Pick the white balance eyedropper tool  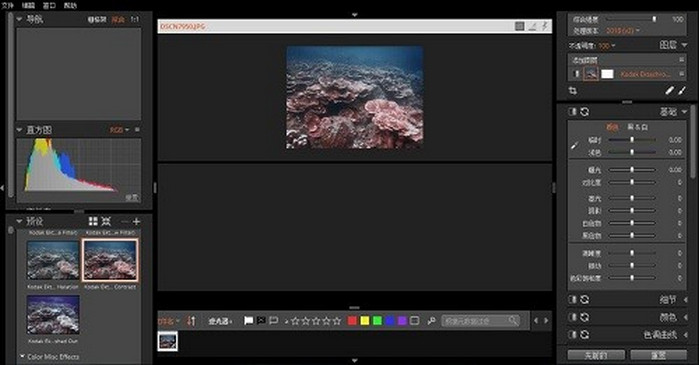[x=575, y=146]
